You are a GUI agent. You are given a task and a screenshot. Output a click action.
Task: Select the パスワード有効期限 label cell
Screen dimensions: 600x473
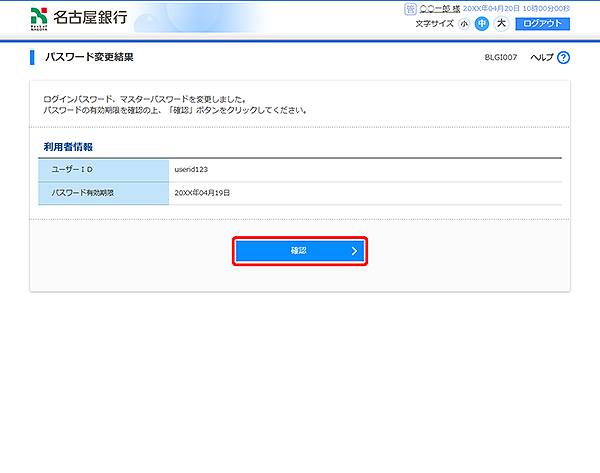(103, 192)
